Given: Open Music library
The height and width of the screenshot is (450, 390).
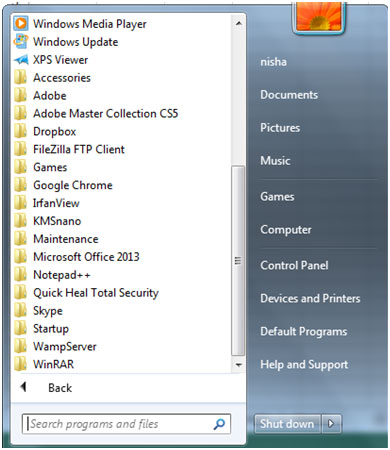Looking at the screenshot, I should tap(275, 161).
